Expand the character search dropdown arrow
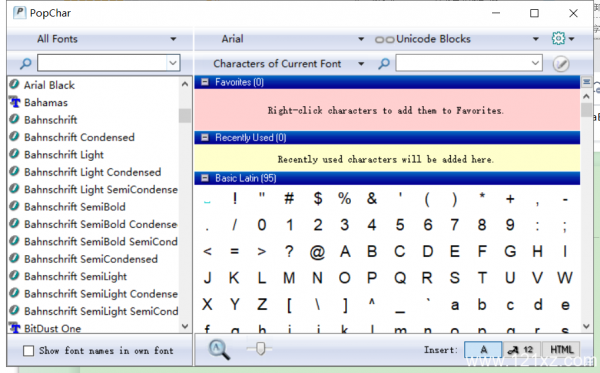The height and width of the screenshot is (373, 600). pyautogui.click(x=535, y=63)
